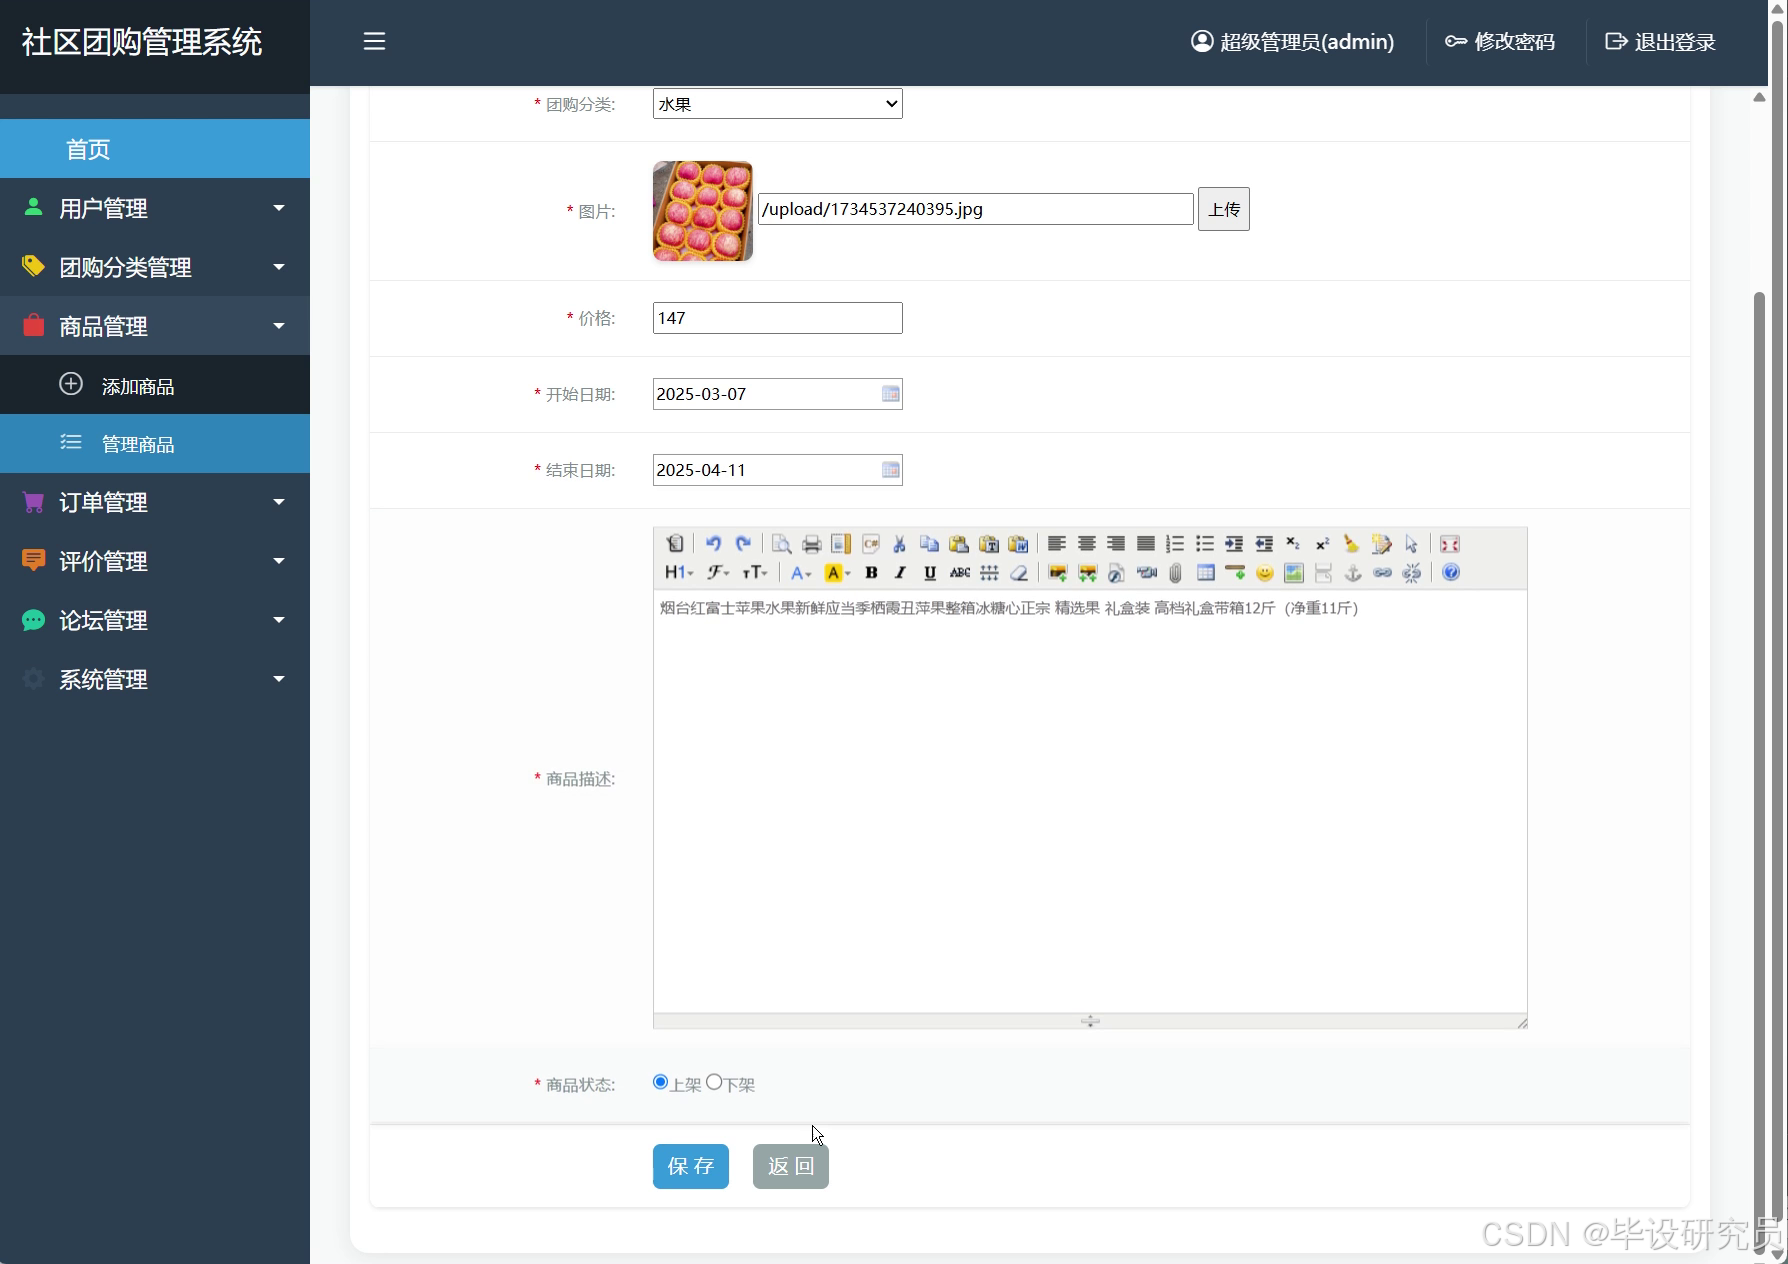
Task: Open the 系统管理 sidebar menu
Action: click(155, 679)
